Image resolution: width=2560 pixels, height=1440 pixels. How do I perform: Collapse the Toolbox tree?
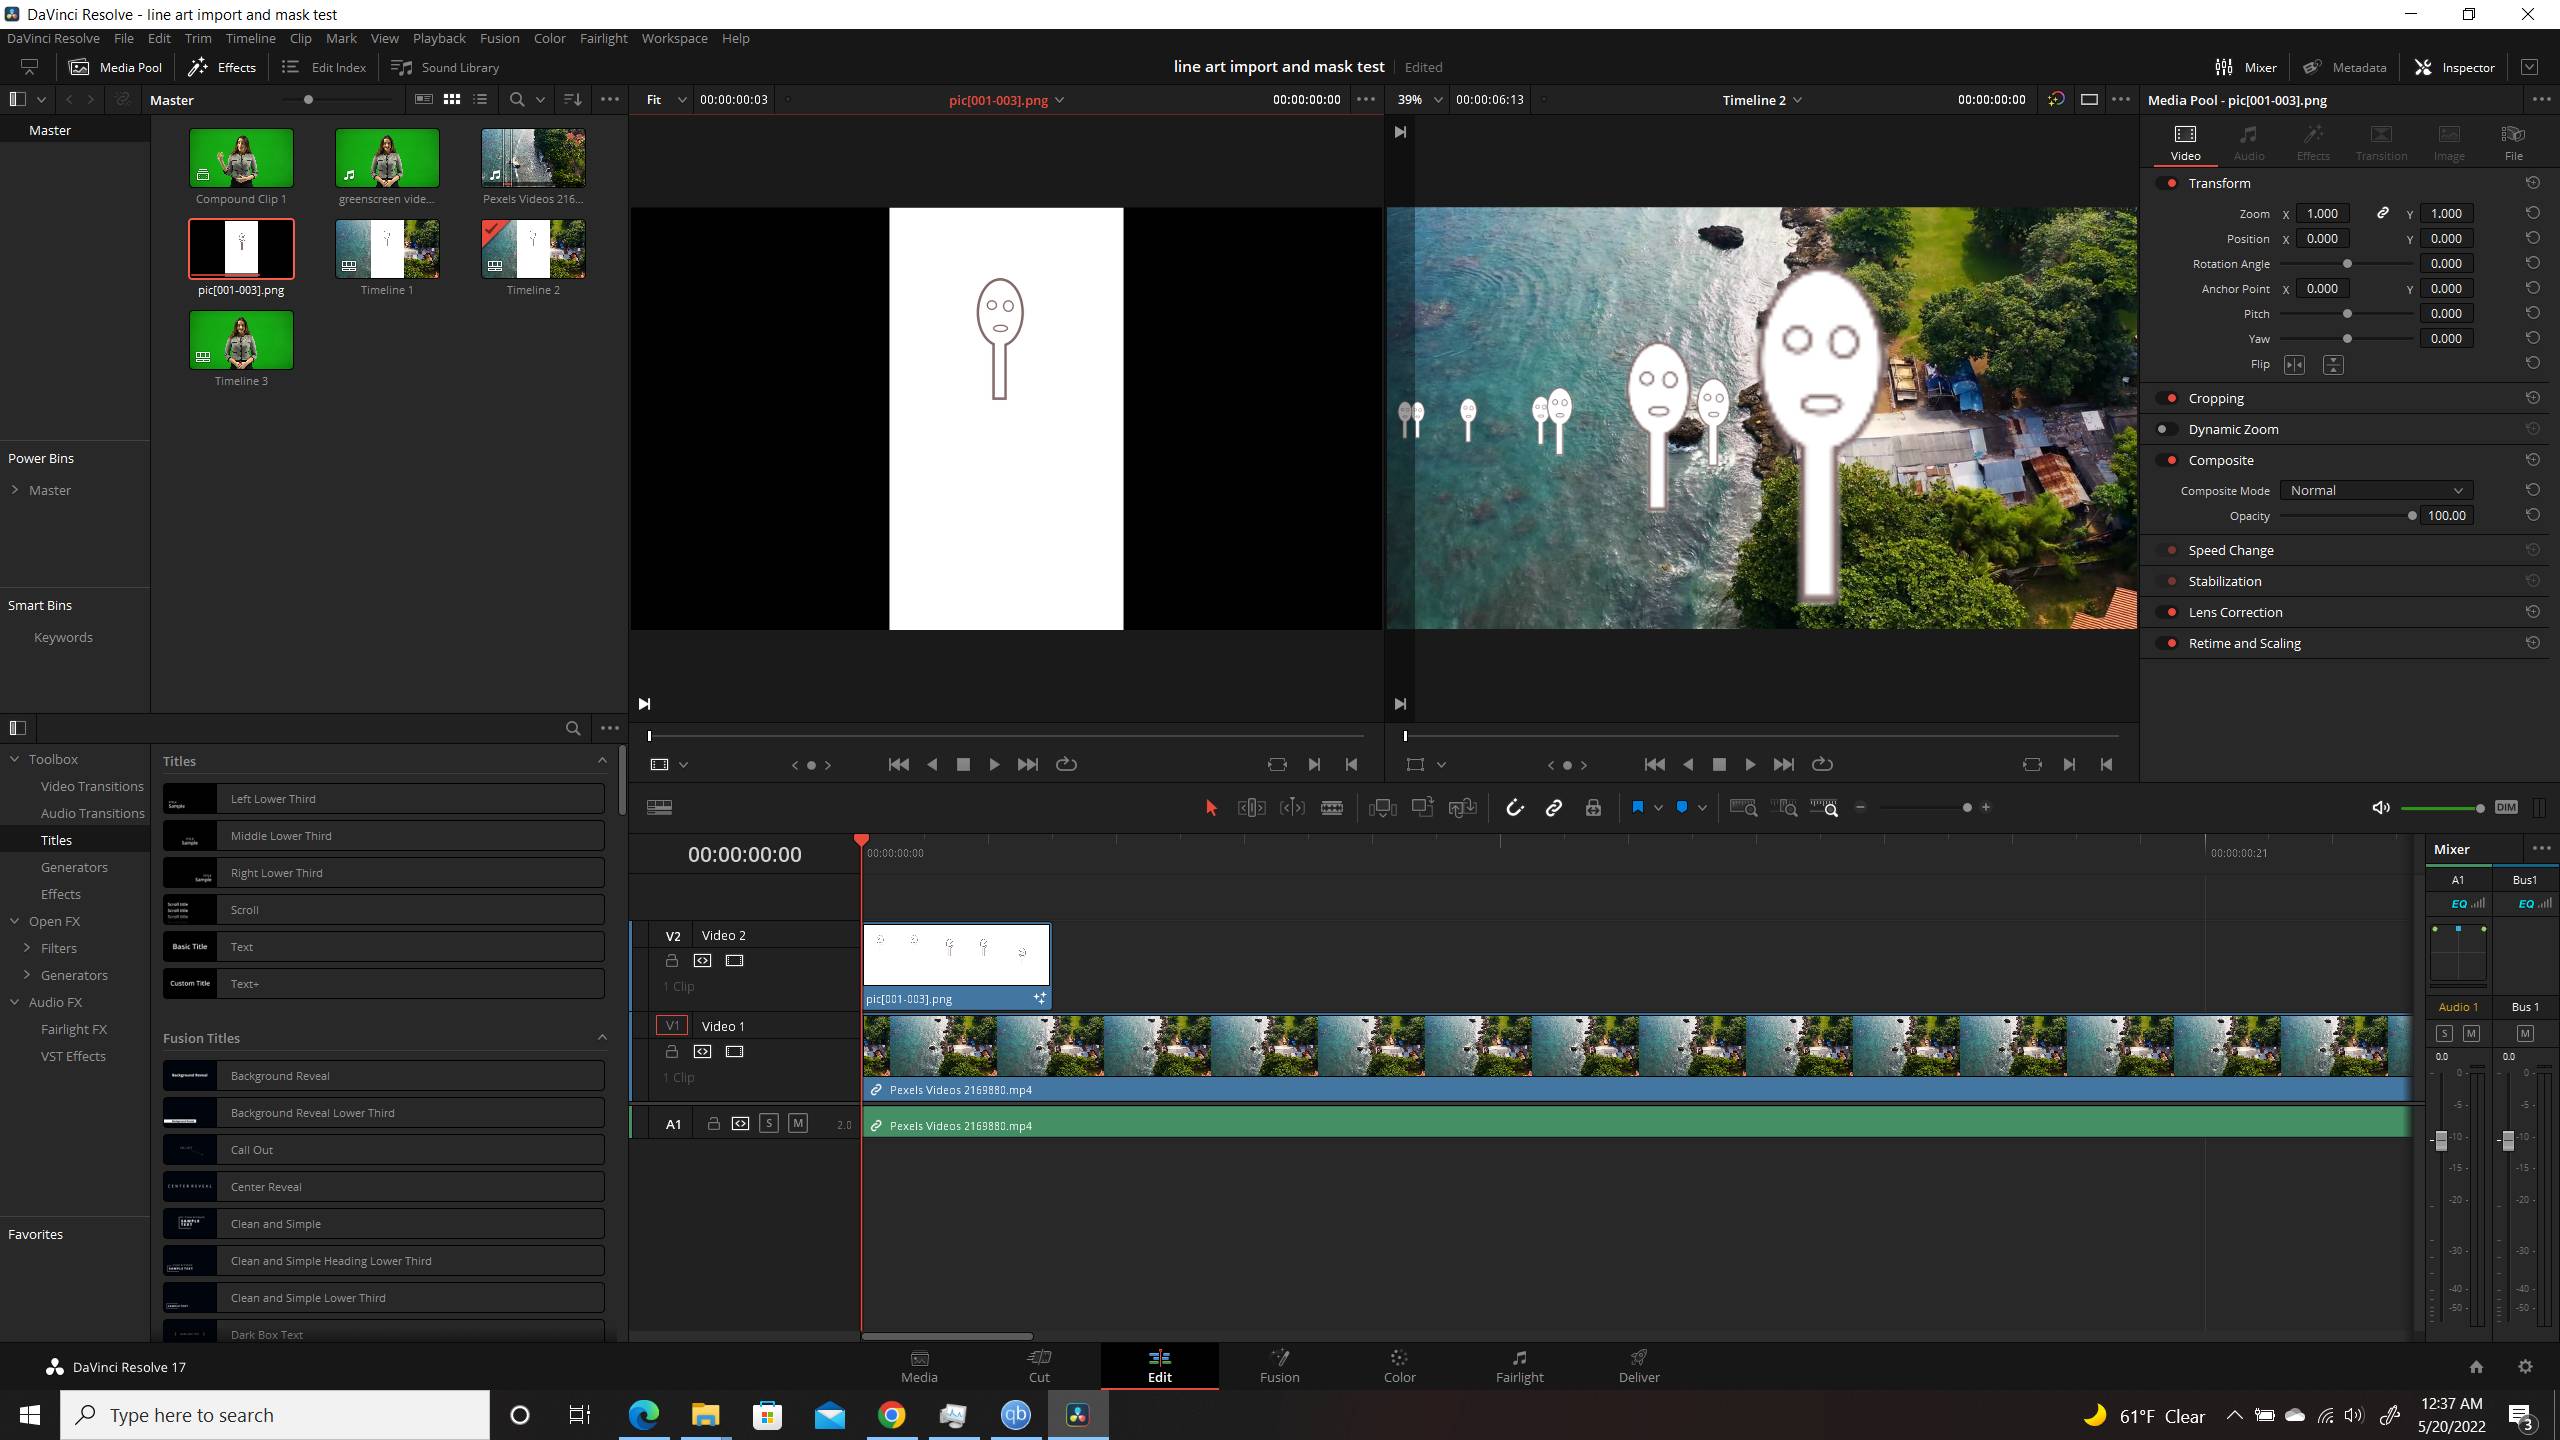tap(15, 759)
